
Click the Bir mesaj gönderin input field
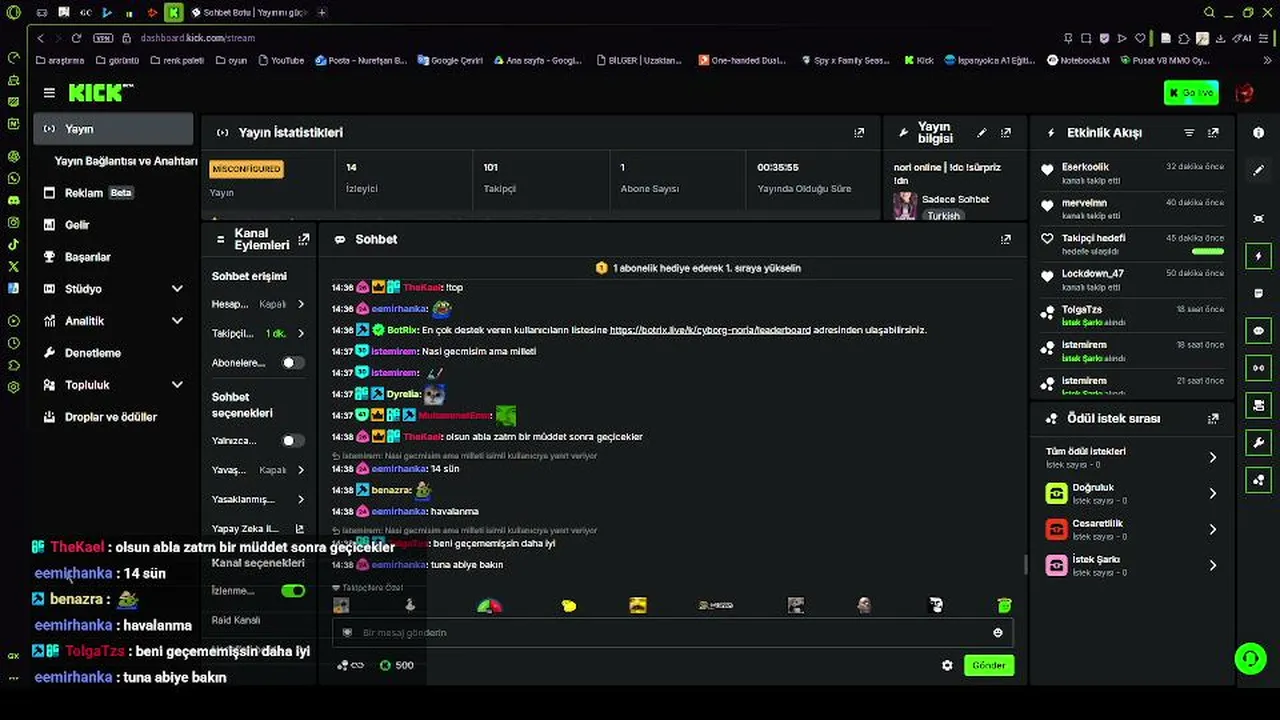[672, 632]
